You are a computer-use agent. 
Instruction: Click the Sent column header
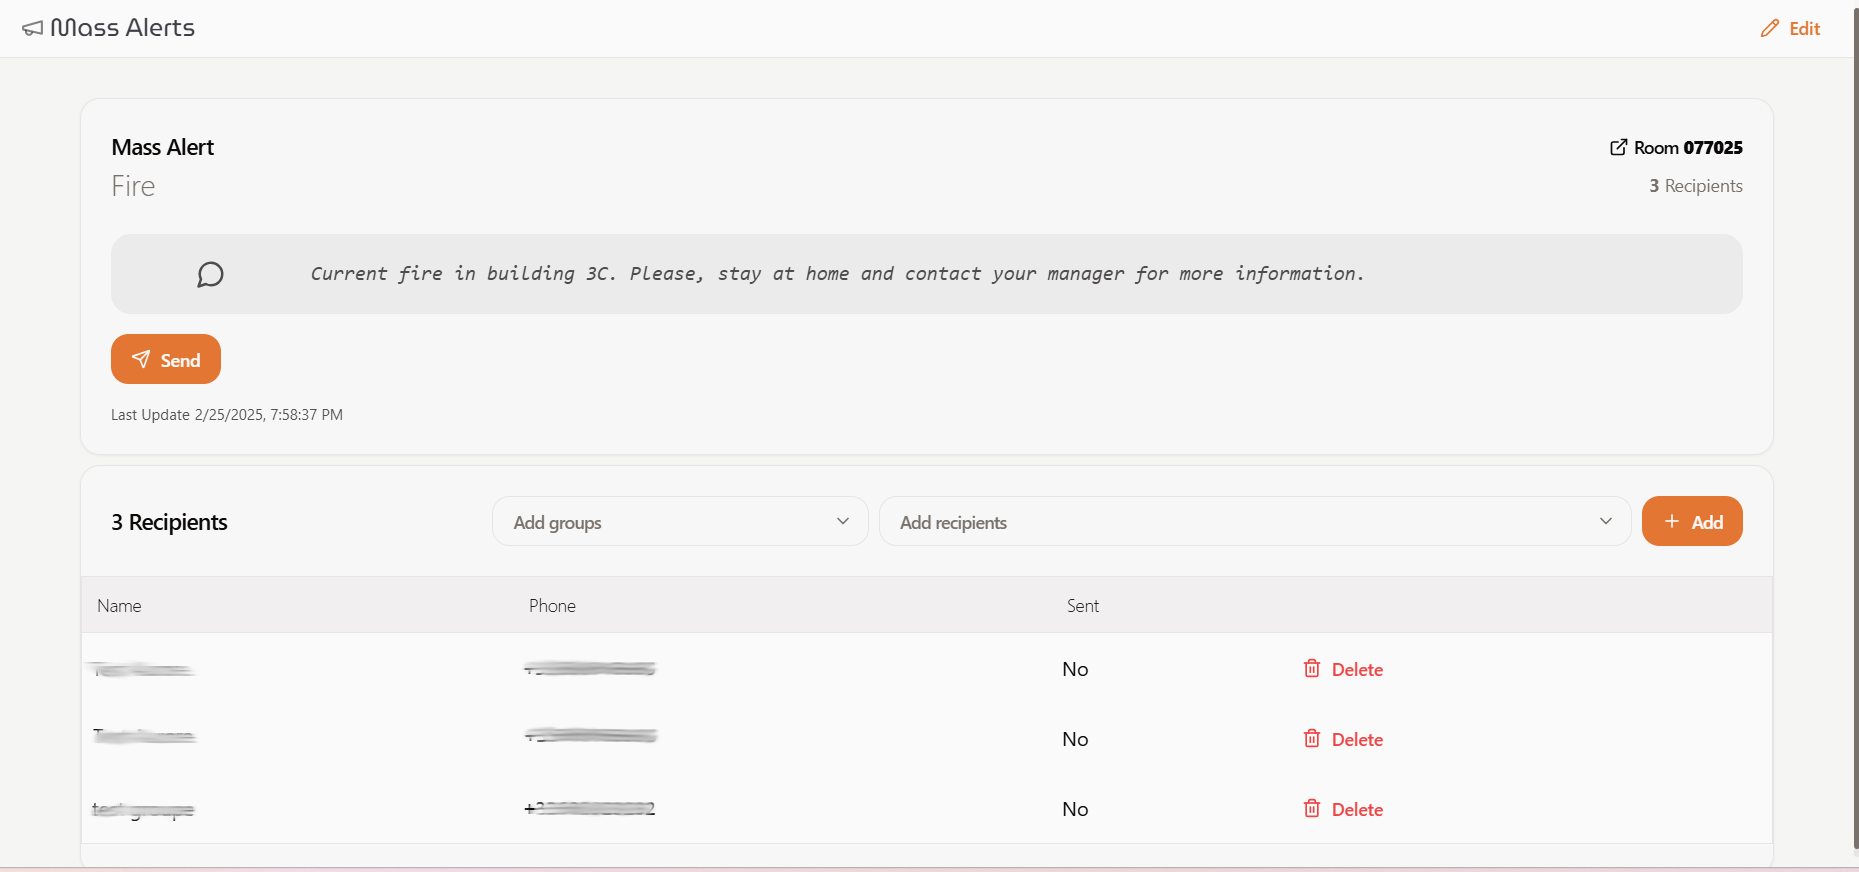[1082, 606]
